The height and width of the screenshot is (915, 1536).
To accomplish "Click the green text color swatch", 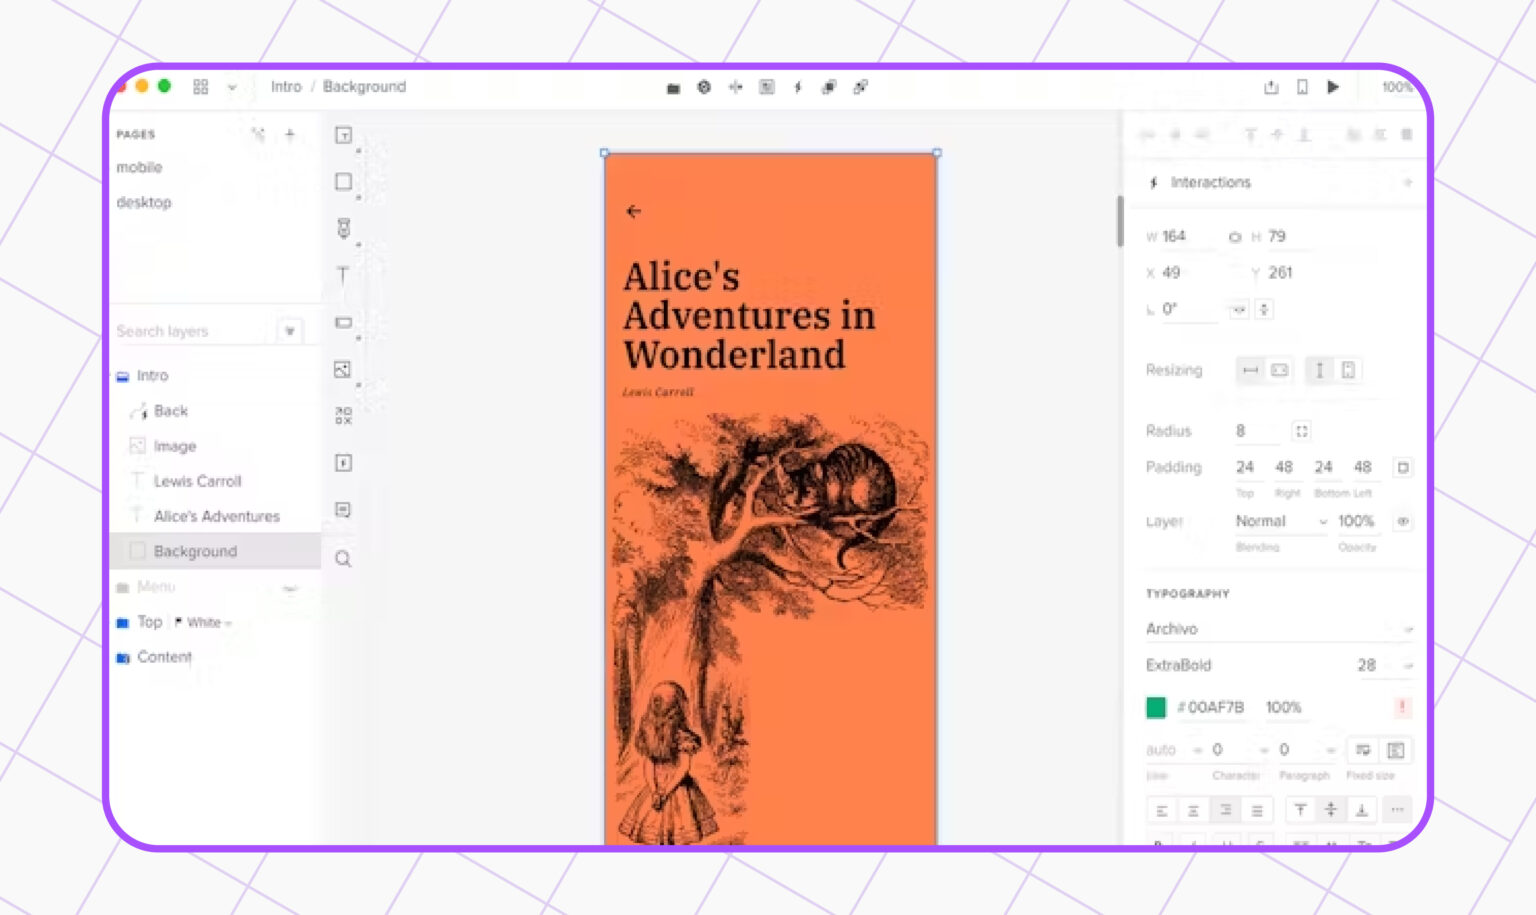I will [x=1157, y=707].
